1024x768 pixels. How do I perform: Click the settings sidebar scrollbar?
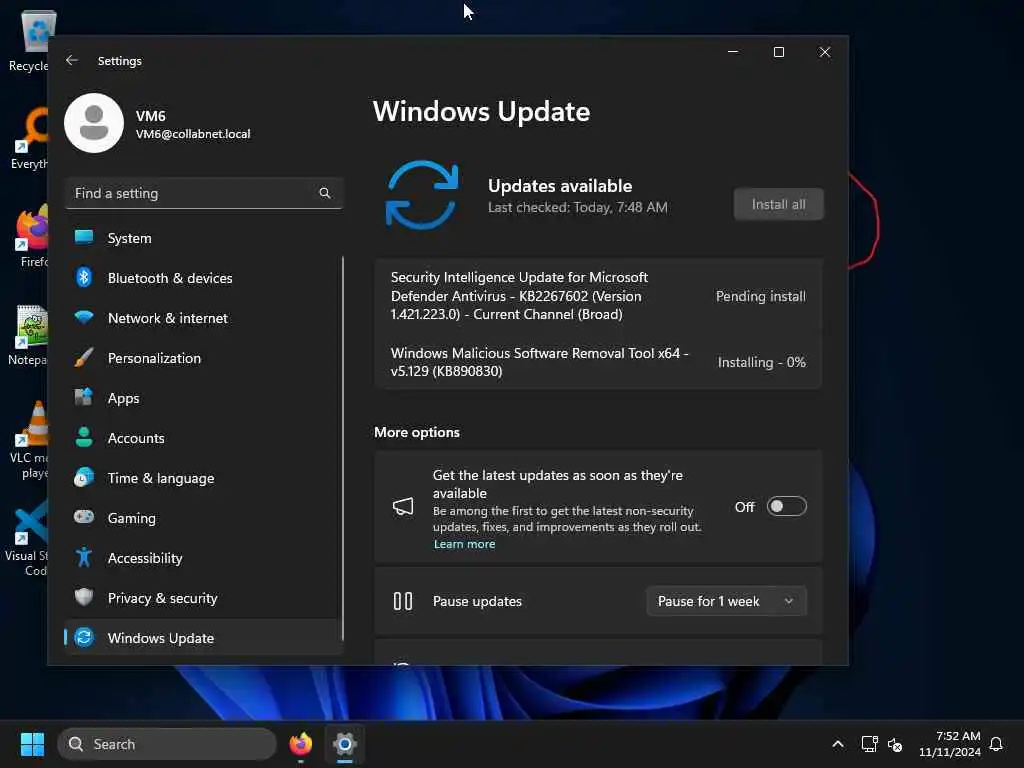pos(342,449)
